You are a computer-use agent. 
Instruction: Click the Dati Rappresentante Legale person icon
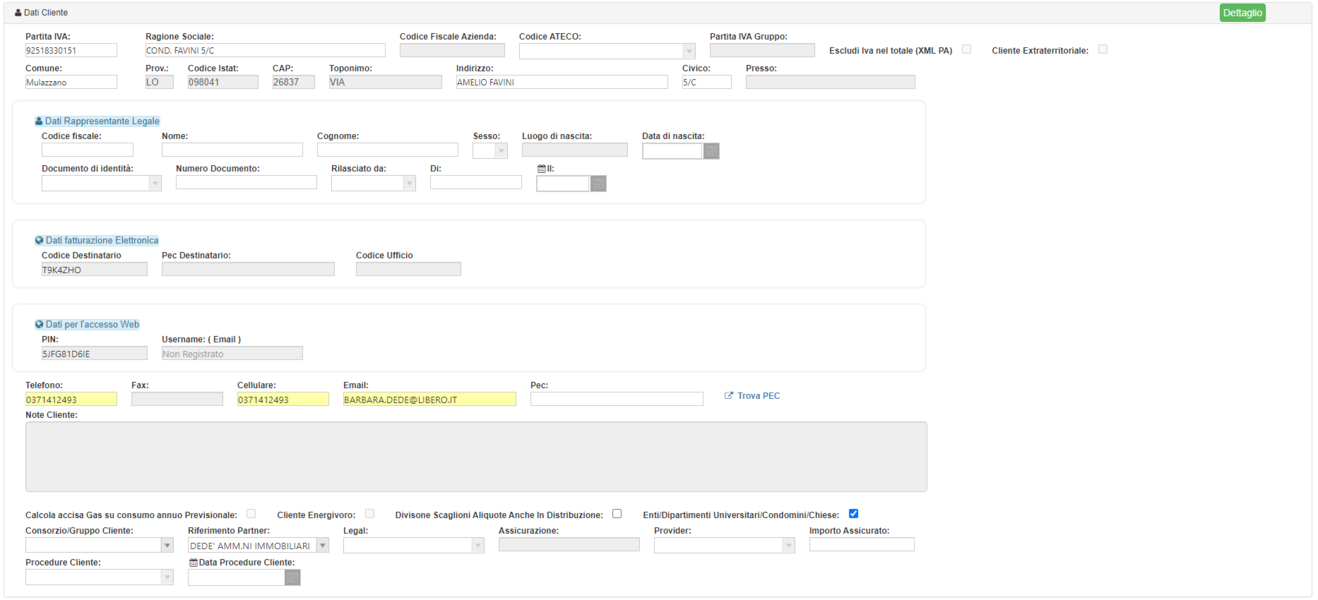(39, 121)
